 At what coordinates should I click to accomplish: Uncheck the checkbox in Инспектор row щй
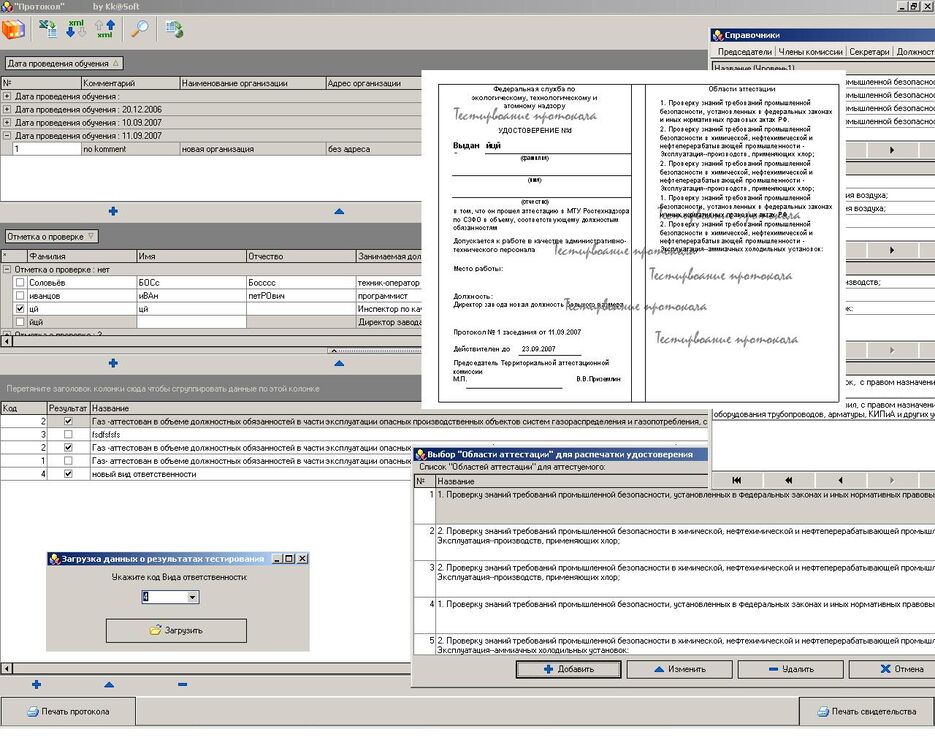tap(20, 308)
